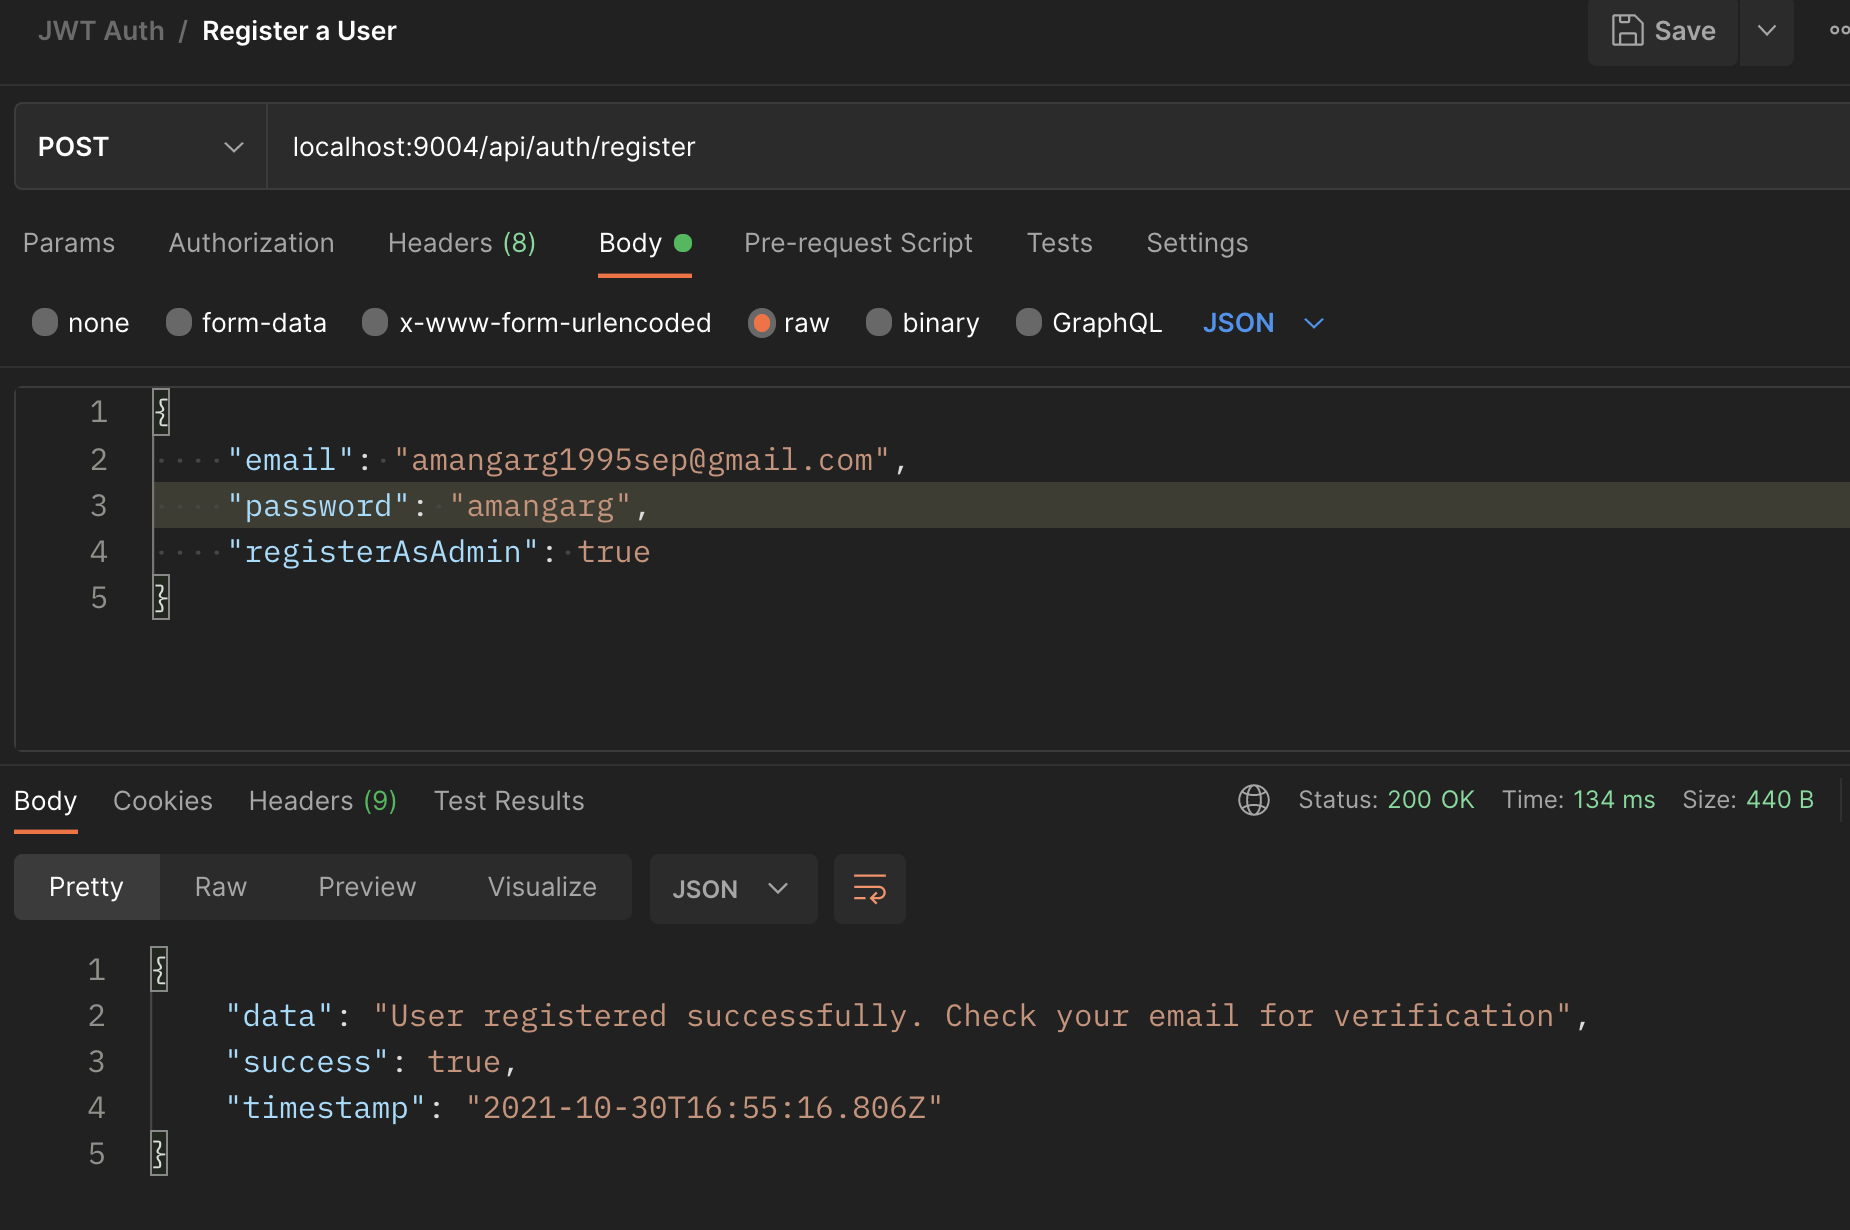Toggle the wrap lines icon
This screenshot has width=1850, height=1230.
pos(870,889)
